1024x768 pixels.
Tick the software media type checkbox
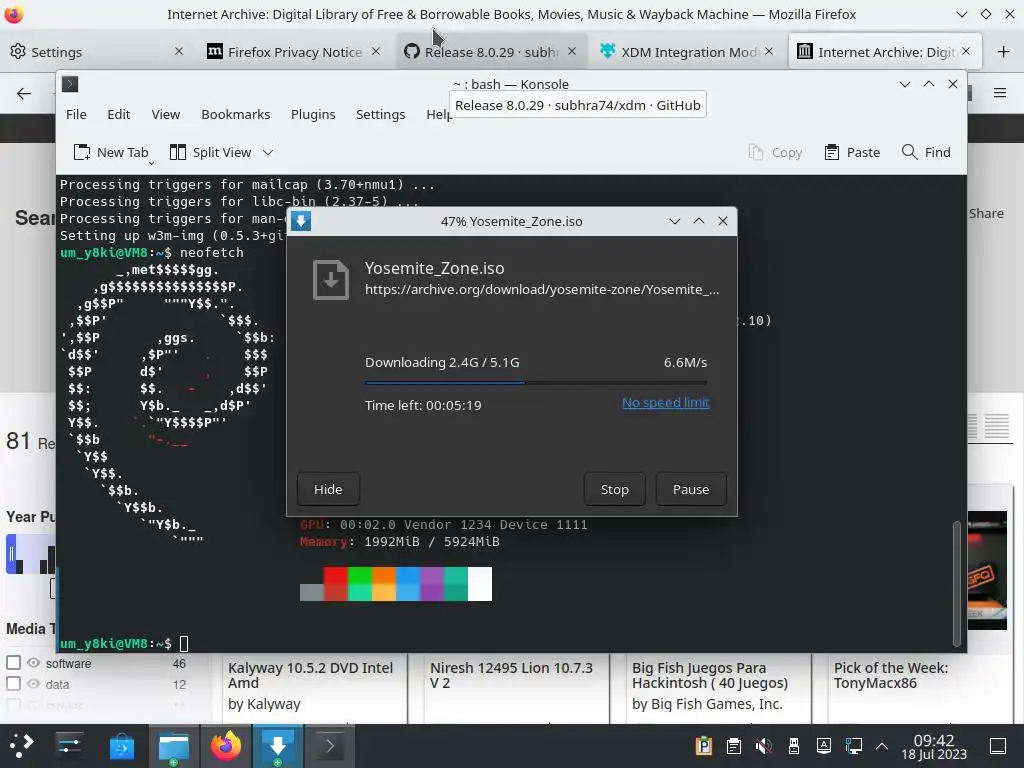point(13,663)
